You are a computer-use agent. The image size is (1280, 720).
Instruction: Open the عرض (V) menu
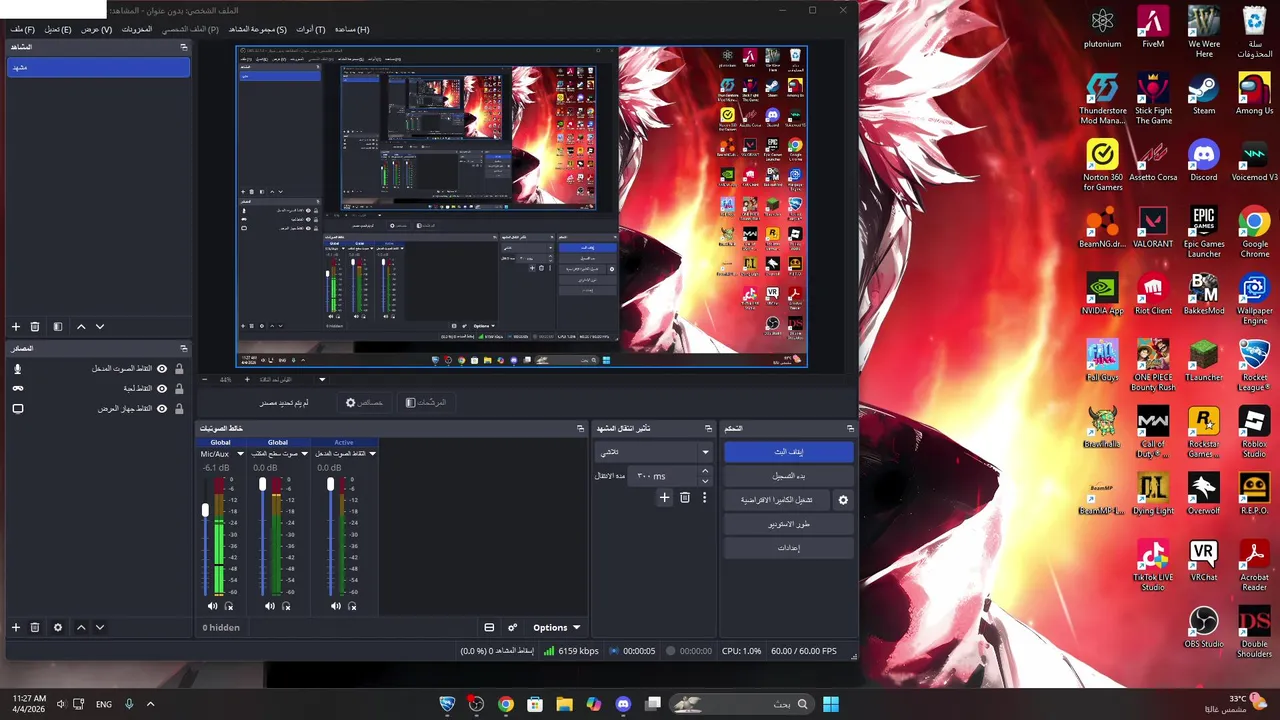pos(96,30)
